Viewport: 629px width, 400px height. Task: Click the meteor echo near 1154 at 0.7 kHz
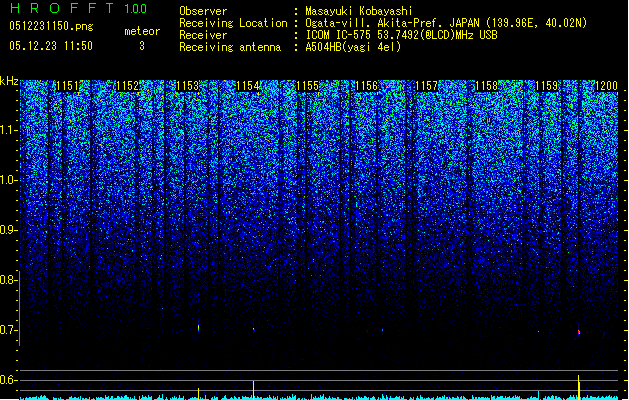coord(254,329)
